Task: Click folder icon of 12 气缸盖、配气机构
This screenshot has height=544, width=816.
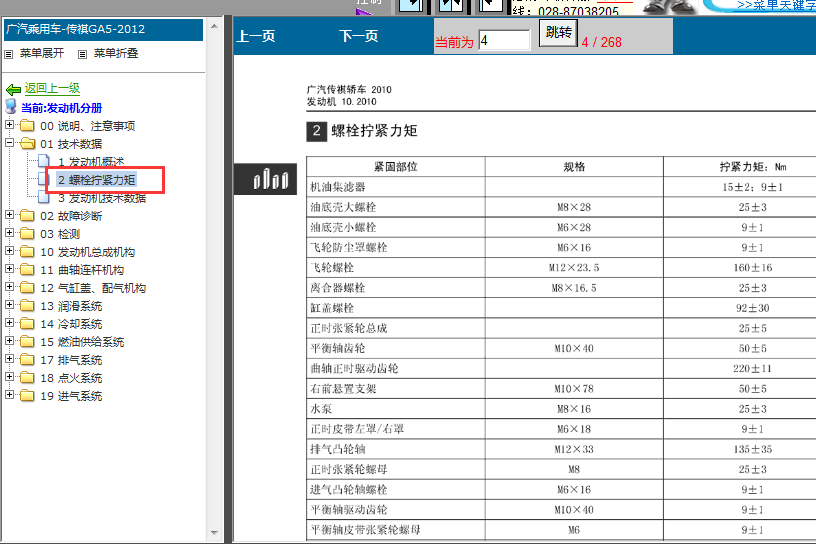Action: (27, 288)
